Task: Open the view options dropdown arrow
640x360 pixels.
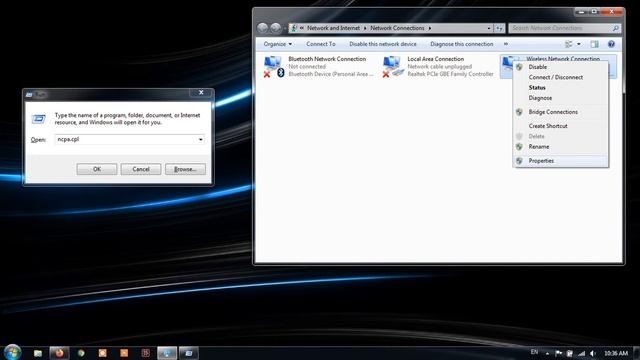Action: 579,44
